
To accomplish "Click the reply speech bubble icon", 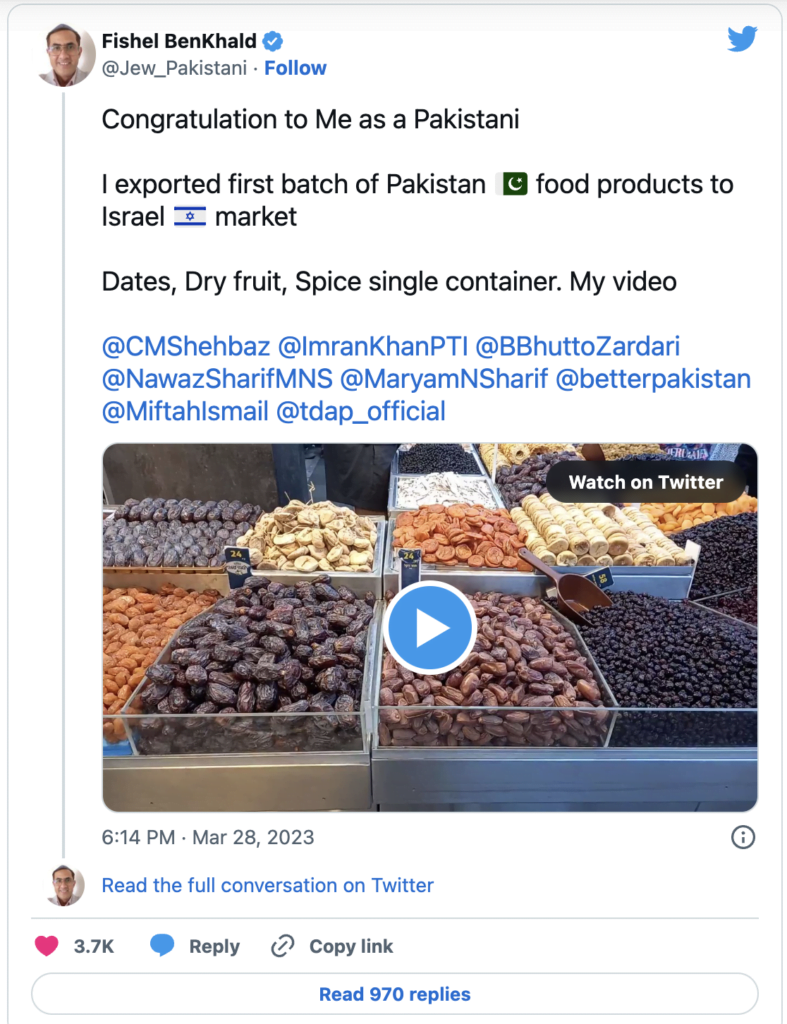I will pyautogui.click(x=162, y=946).
